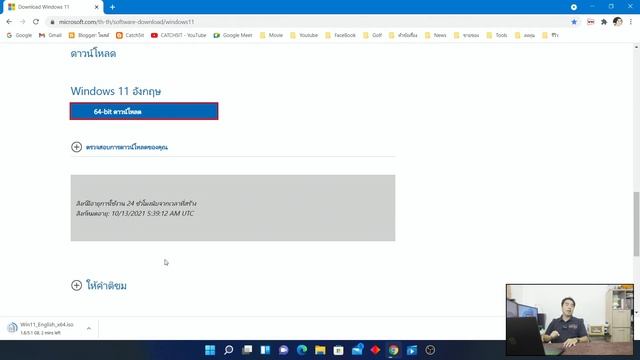Reload the page with the refresh icon
The width and height of the screenshot is (640, 360).
click(x=36, y=22)
